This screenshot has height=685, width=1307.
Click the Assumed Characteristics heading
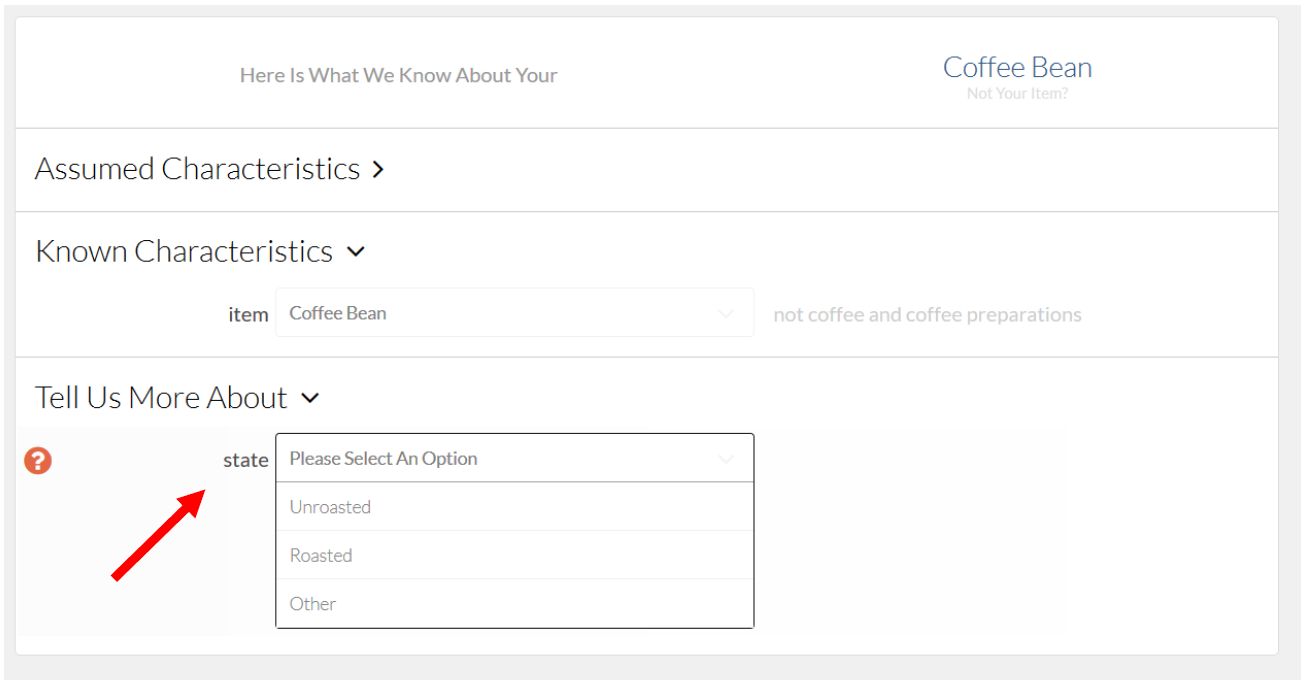(x=197, y=169)
